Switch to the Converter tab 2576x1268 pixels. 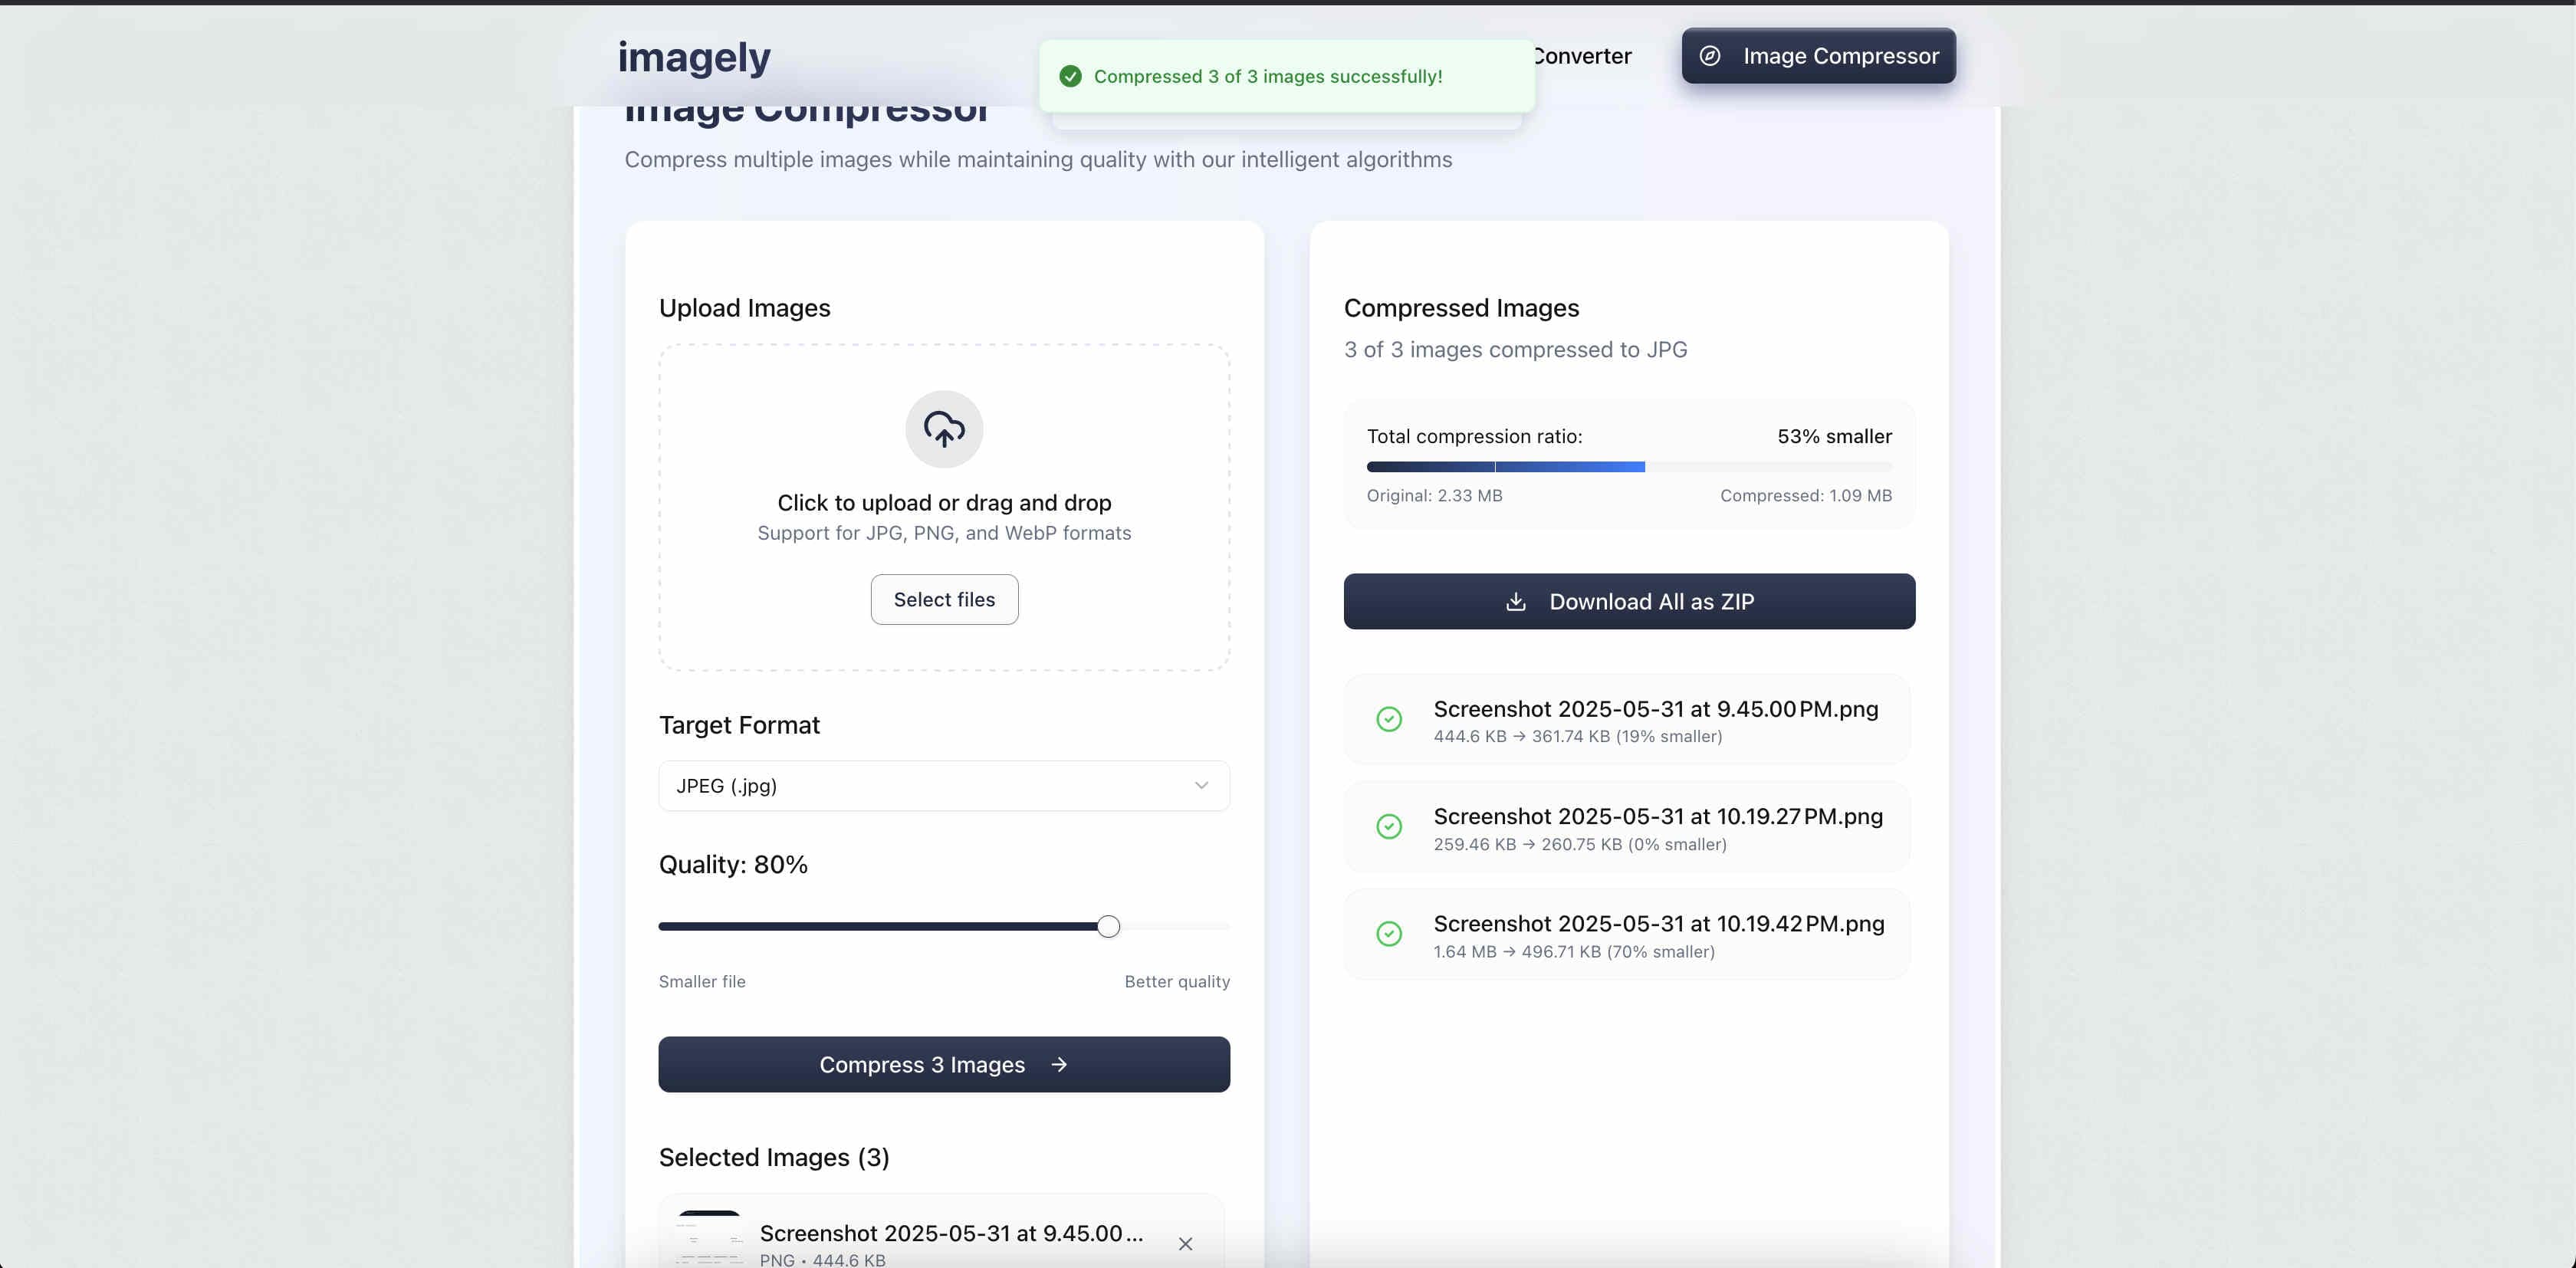coord(1583,56)
